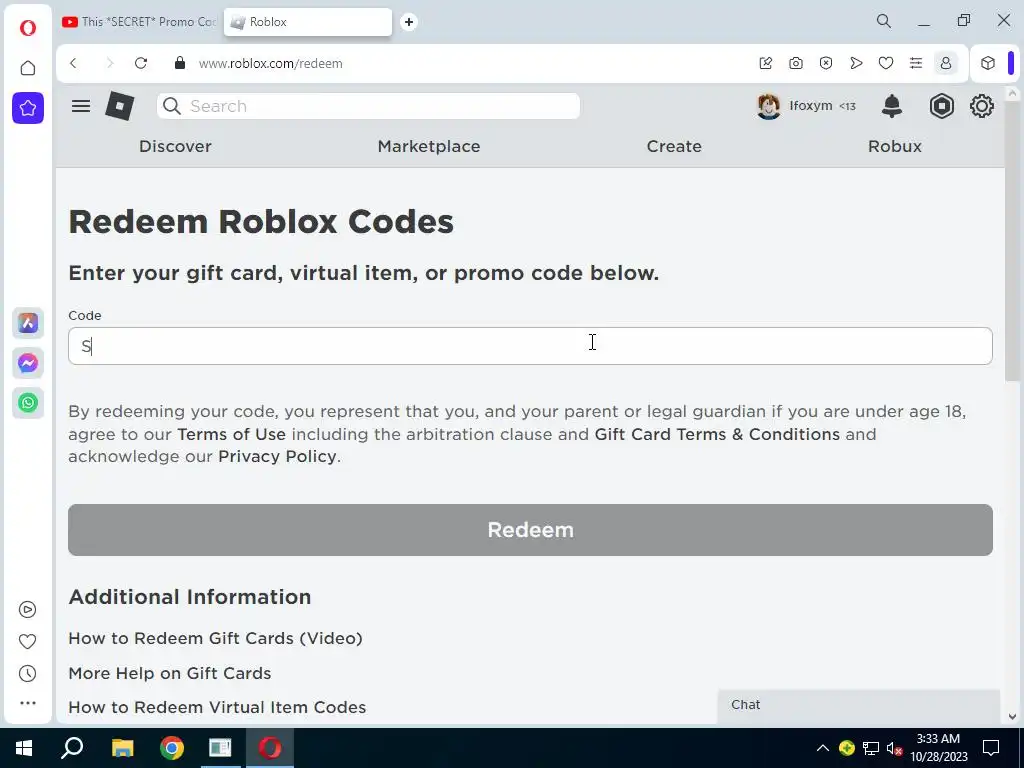
Task: Open the Opera menu logo
Action: tap(27, 28)
